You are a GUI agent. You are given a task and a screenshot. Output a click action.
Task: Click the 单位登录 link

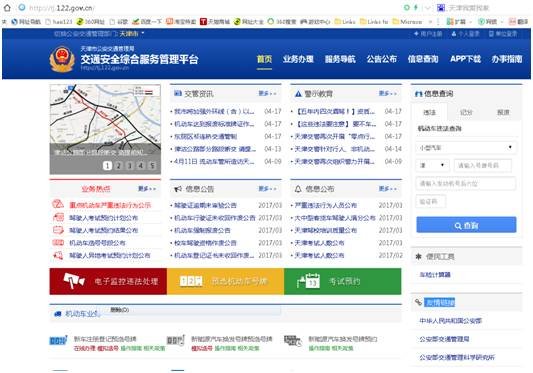click(x=503, y=34)
